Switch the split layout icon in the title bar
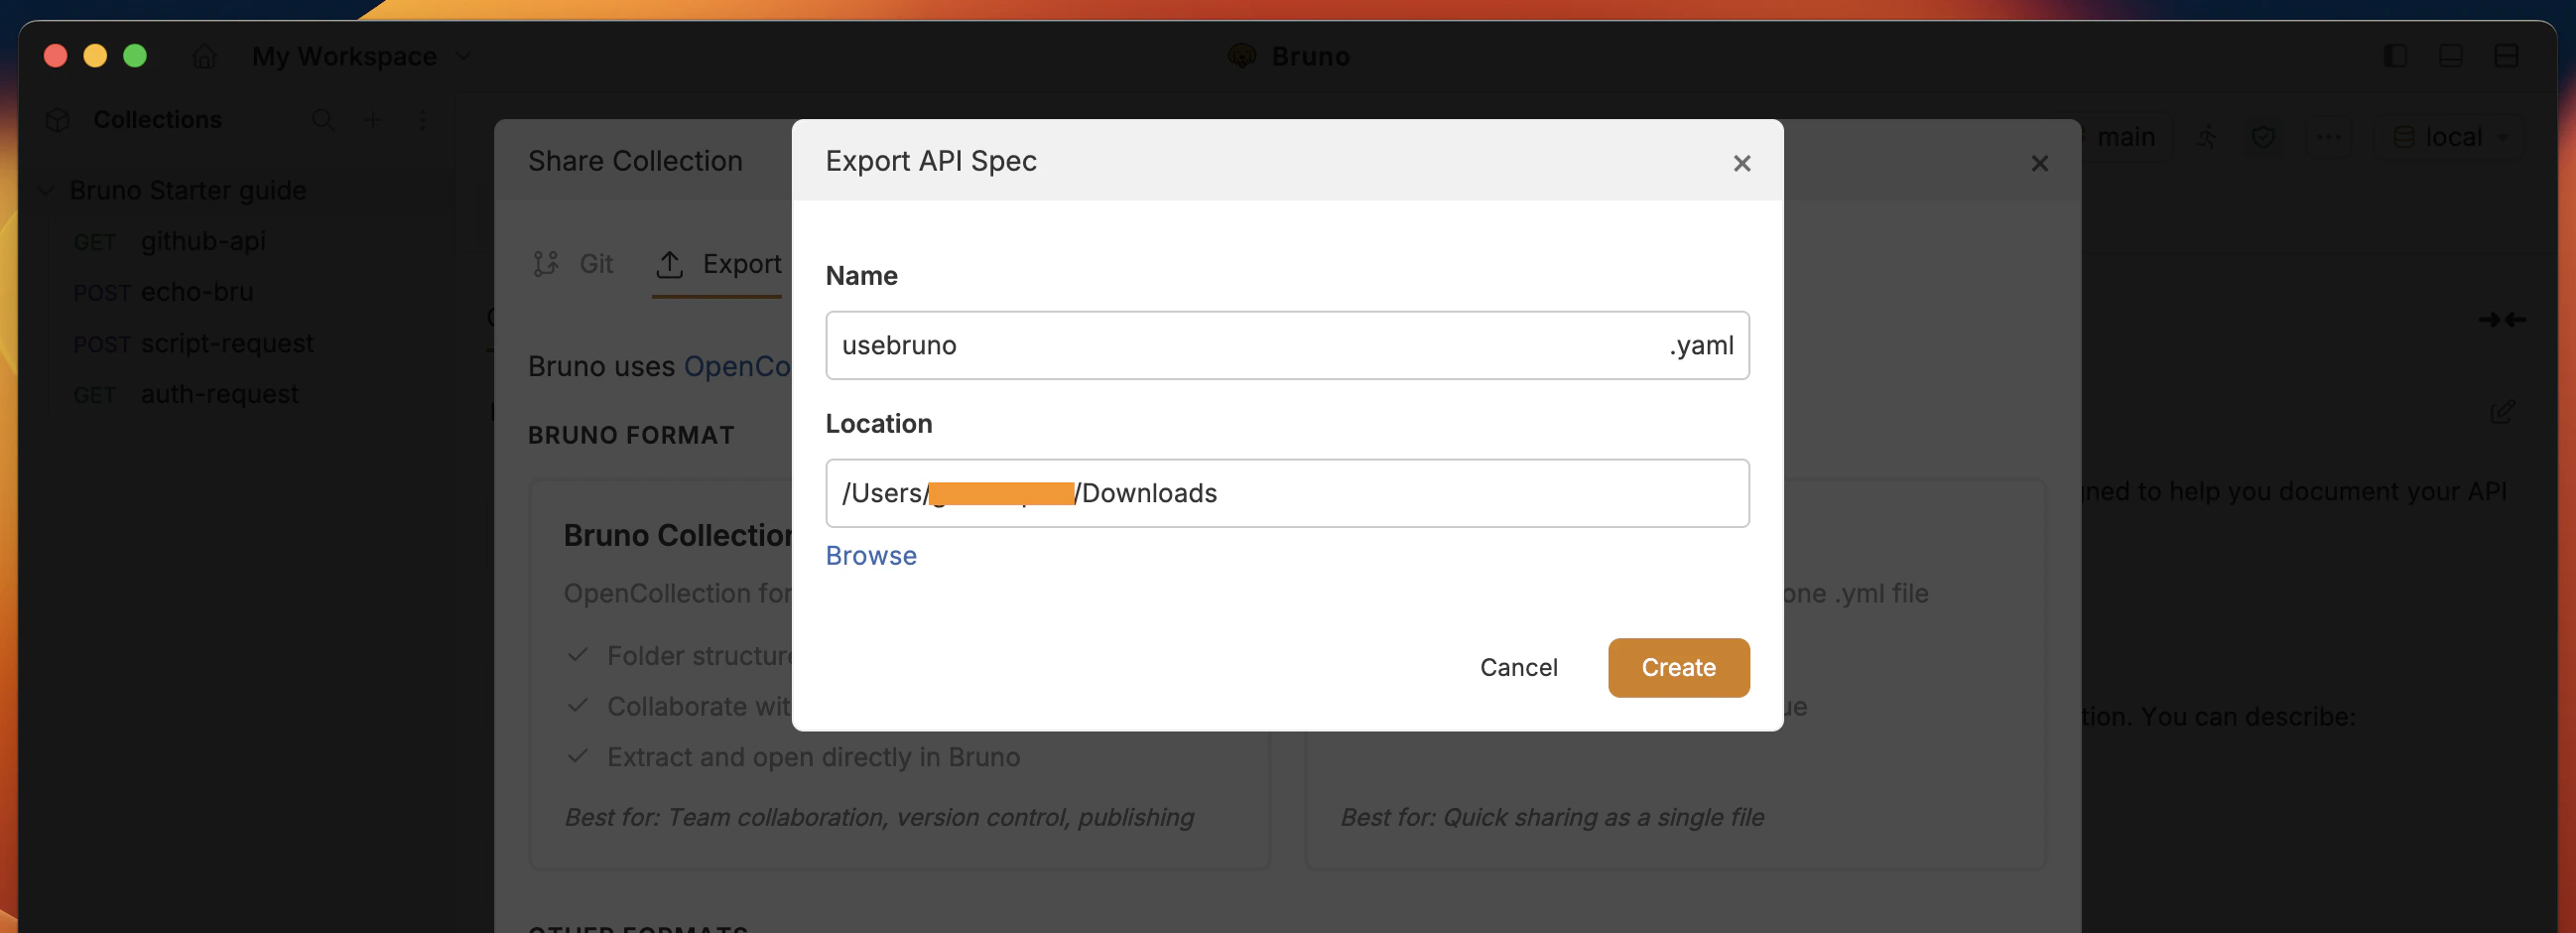The image size is (2576, 933). [2506, 56]
